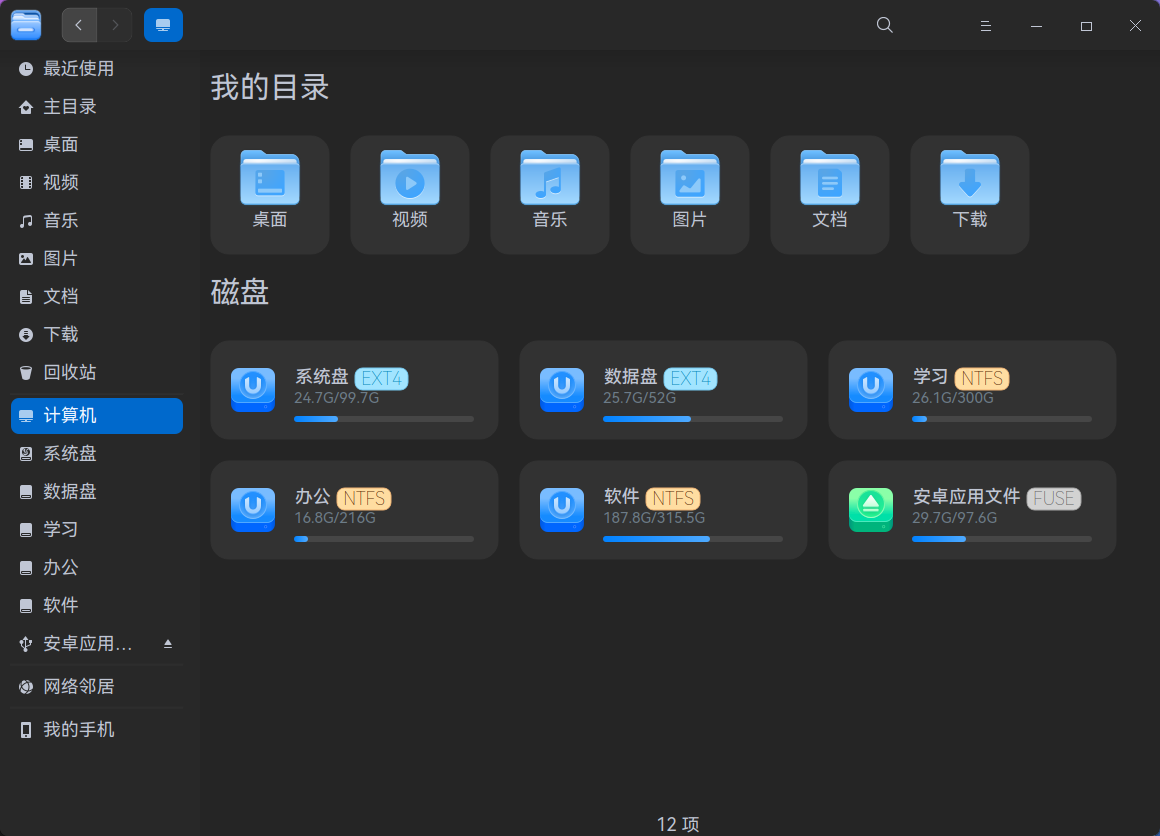The height and width of the screenshot is (836, 1160).
Task: Select 图片 in the sidebar
Action: [x=97, y=258]
